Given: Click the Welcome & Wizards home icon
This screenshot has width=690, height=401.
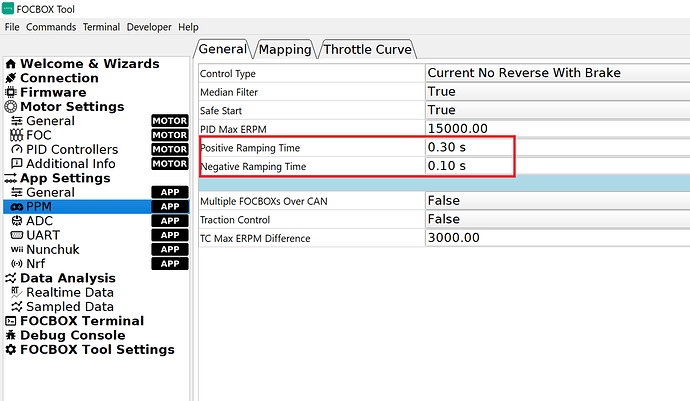Looking at the screenshot, I should pos(11,64).
